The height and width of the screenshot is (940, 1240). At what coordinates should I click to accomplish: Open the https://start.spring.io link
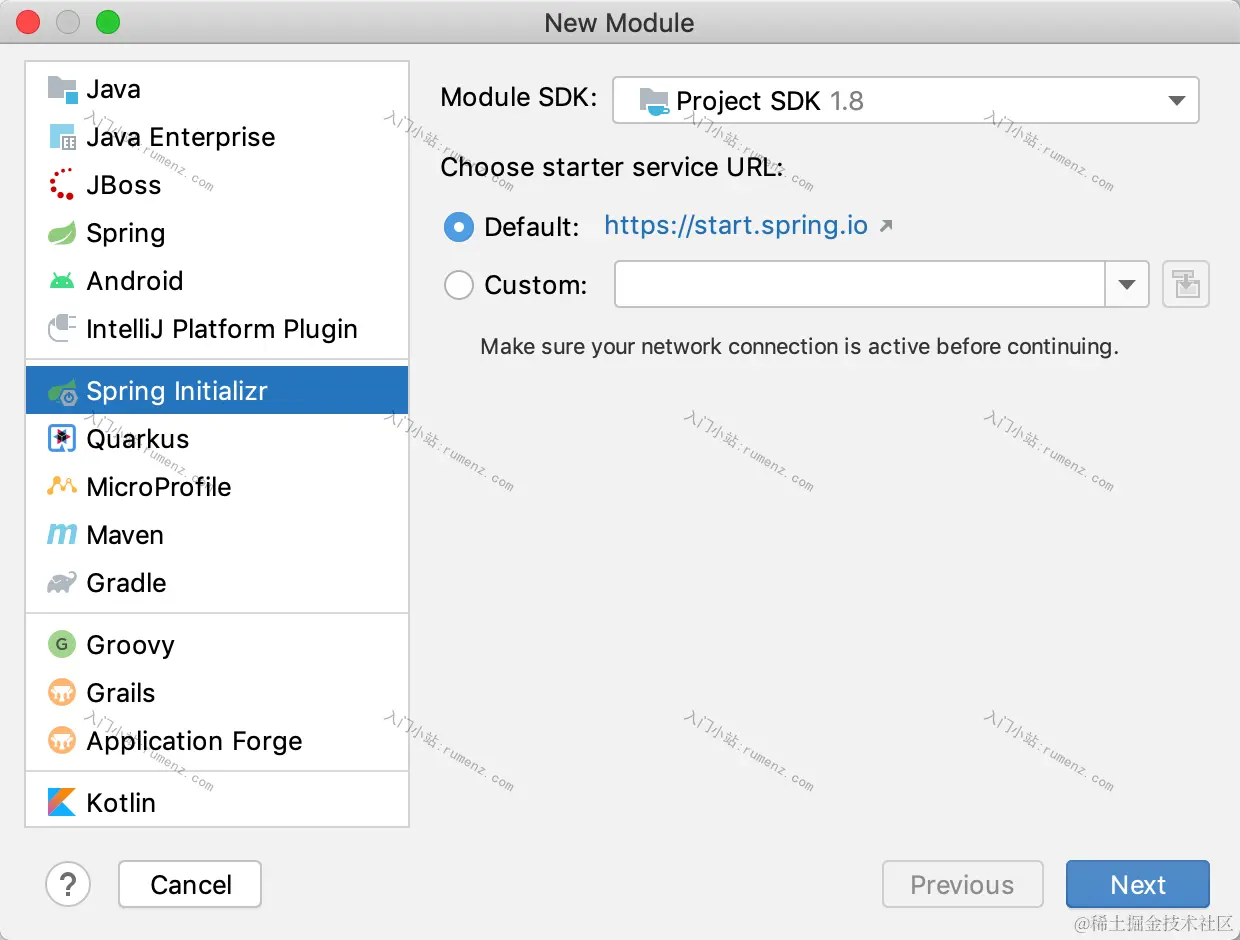point(736,225)
